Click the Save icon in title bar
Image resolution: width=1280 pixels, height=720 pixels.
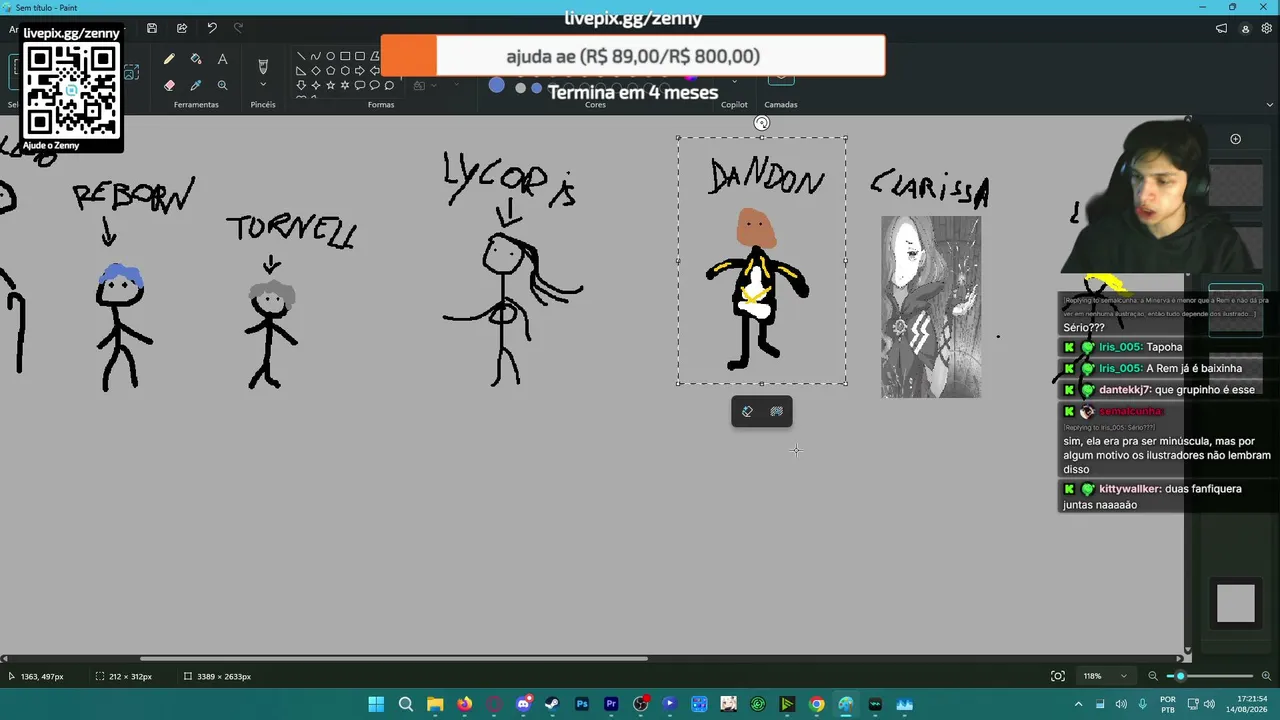click(x=152, y=28)
